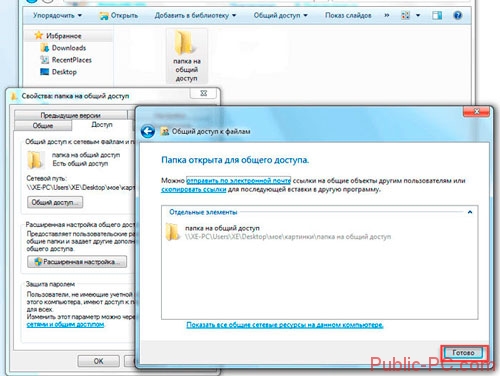The height and width of the screenshot is (376, 500).
Task: Switch to the Доступ tab
Action: click(x=102, y=125)
